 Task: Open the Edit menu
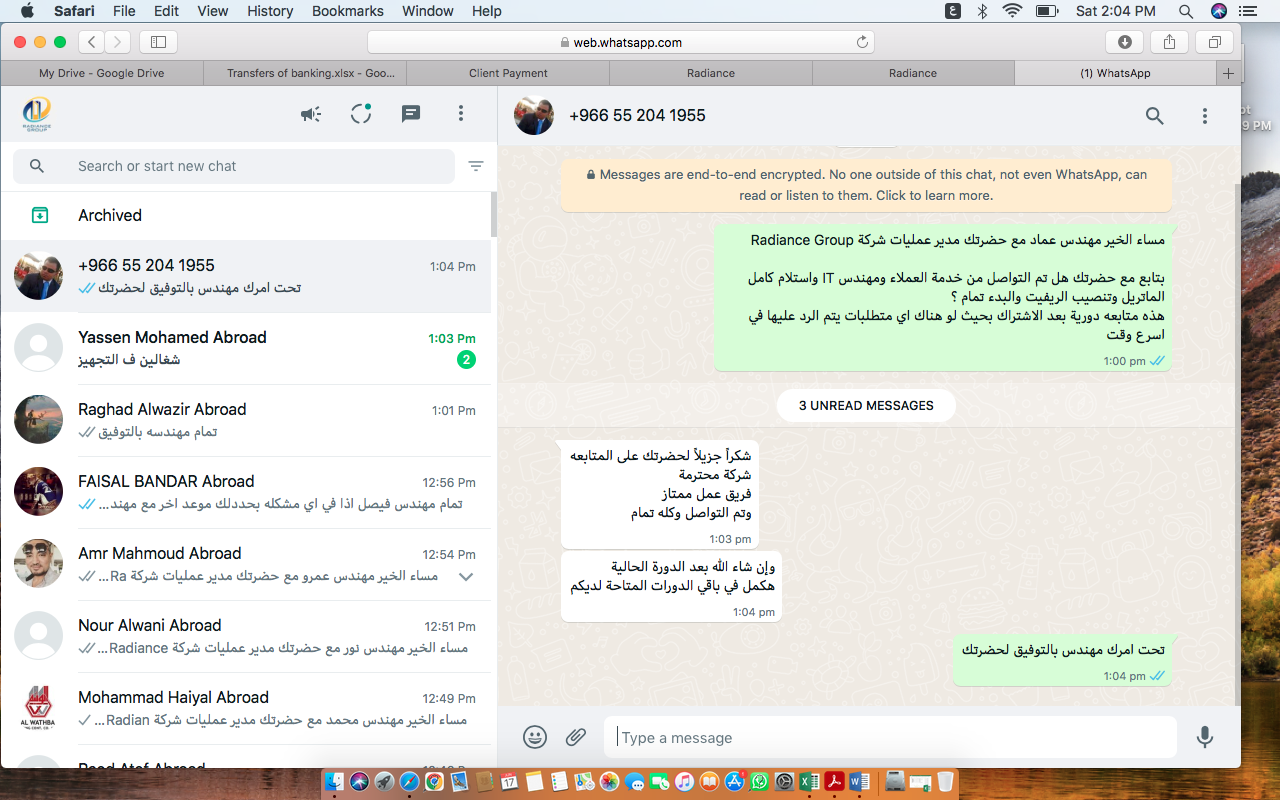[x=166, y=11]
